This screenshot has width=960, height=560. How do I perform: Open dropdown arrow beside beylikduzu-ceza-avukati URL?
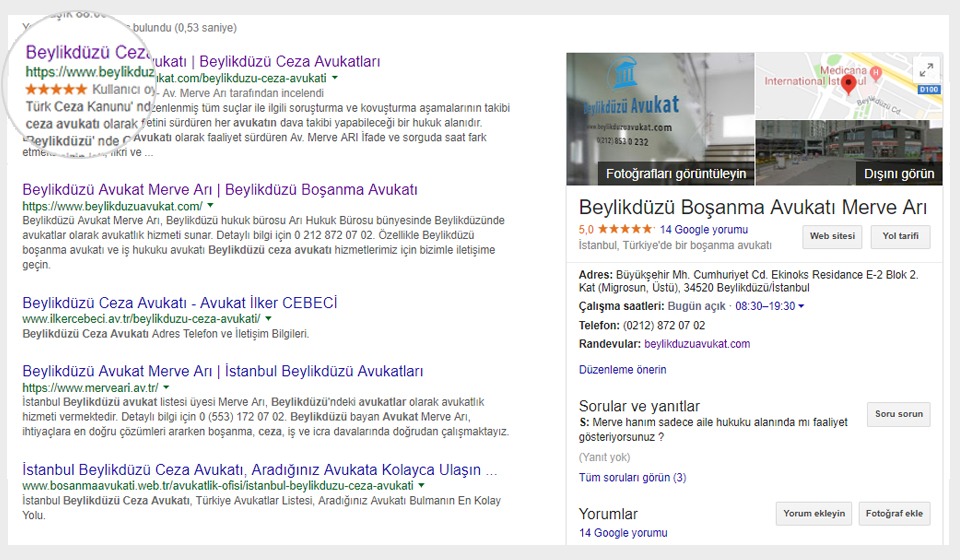(335, 78)
